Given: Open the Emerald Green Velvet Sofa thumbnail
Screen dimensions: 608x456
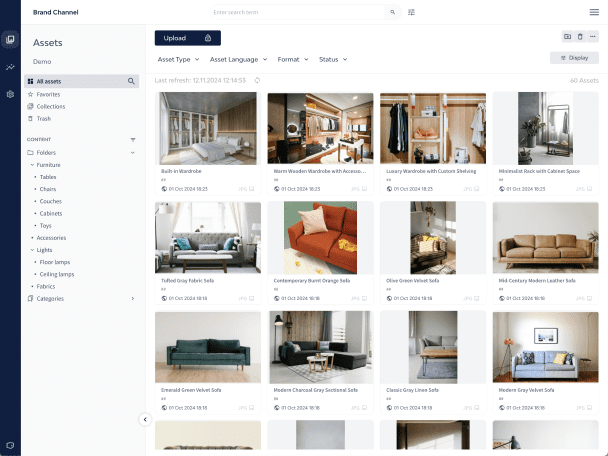Looking at the screenshot, I should [x=208, y=347].
